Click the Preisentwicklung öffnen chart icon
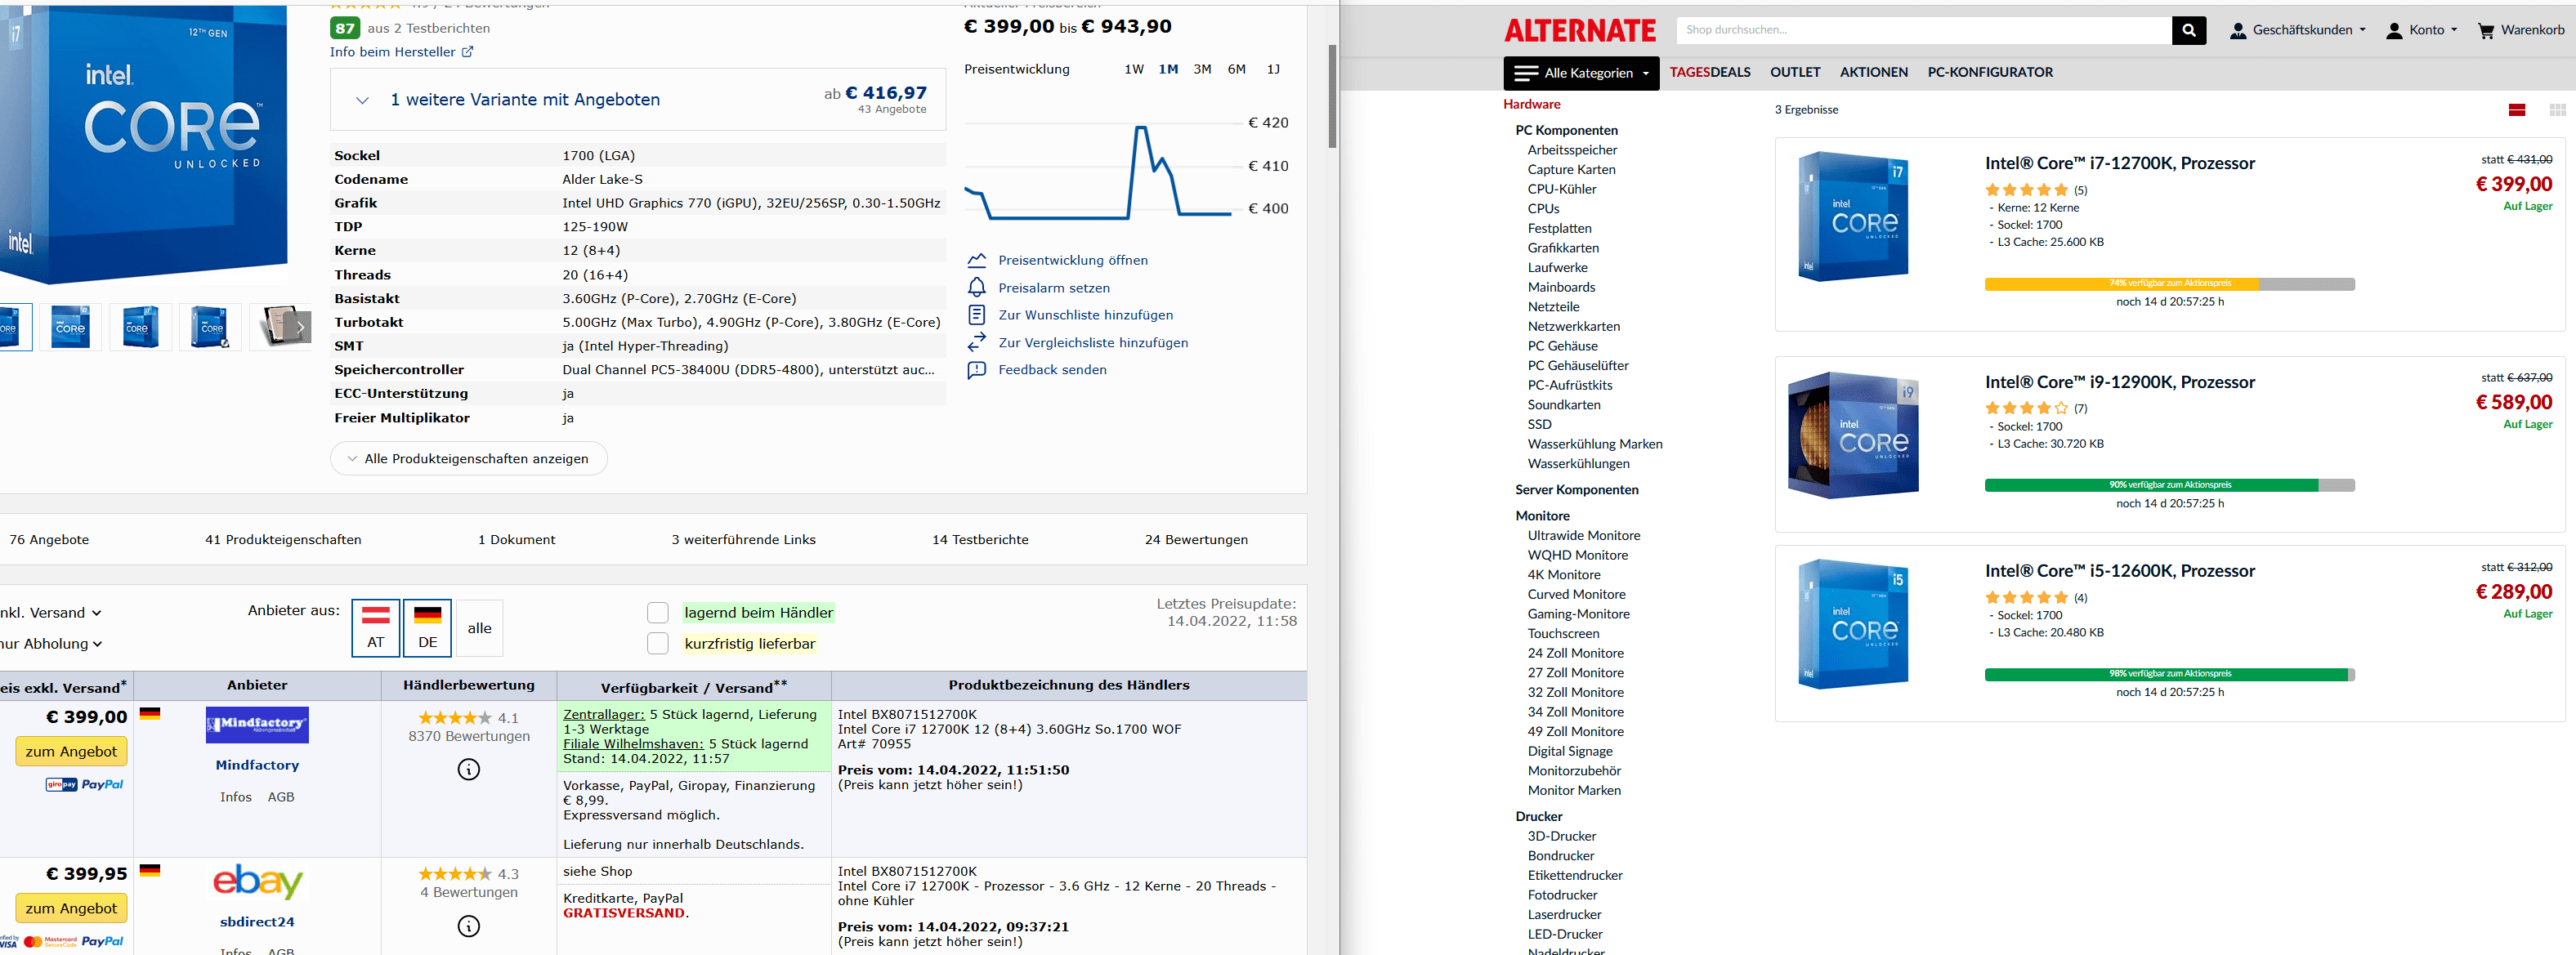This screenshot has height=955, width=2576. tap(976, 260)
